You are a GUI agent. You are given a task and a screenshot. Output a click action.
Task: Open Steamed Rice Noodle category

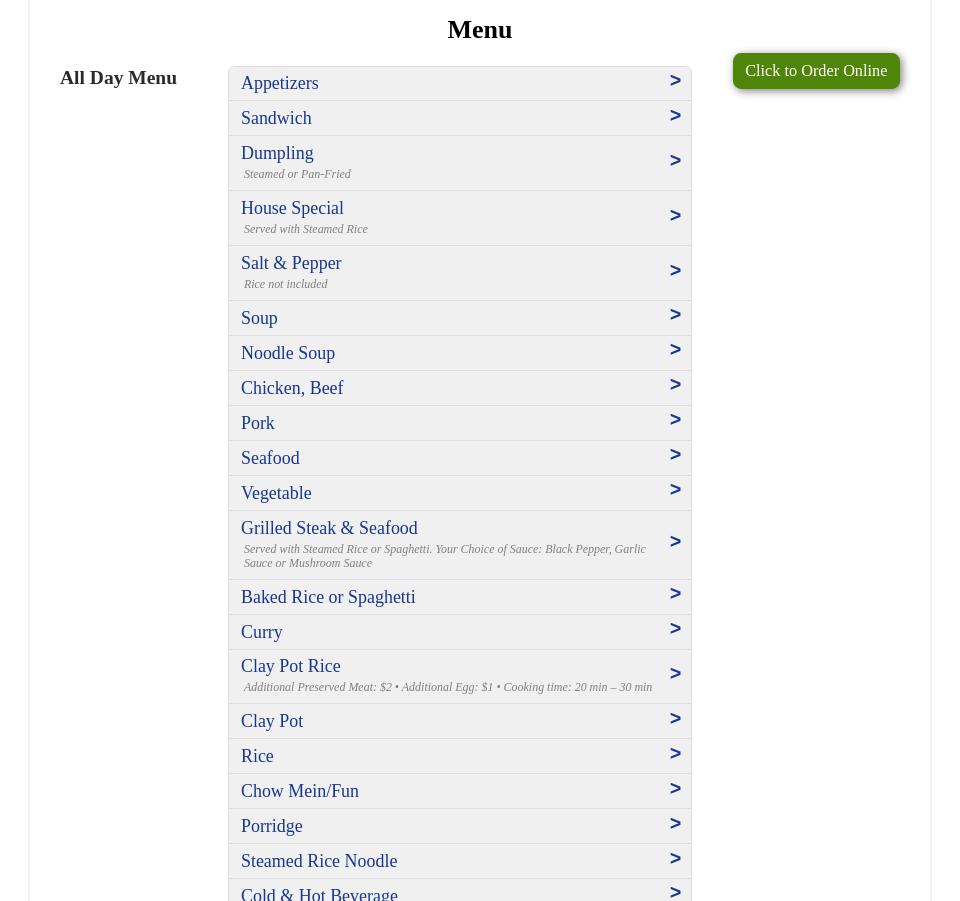(319, 861)
